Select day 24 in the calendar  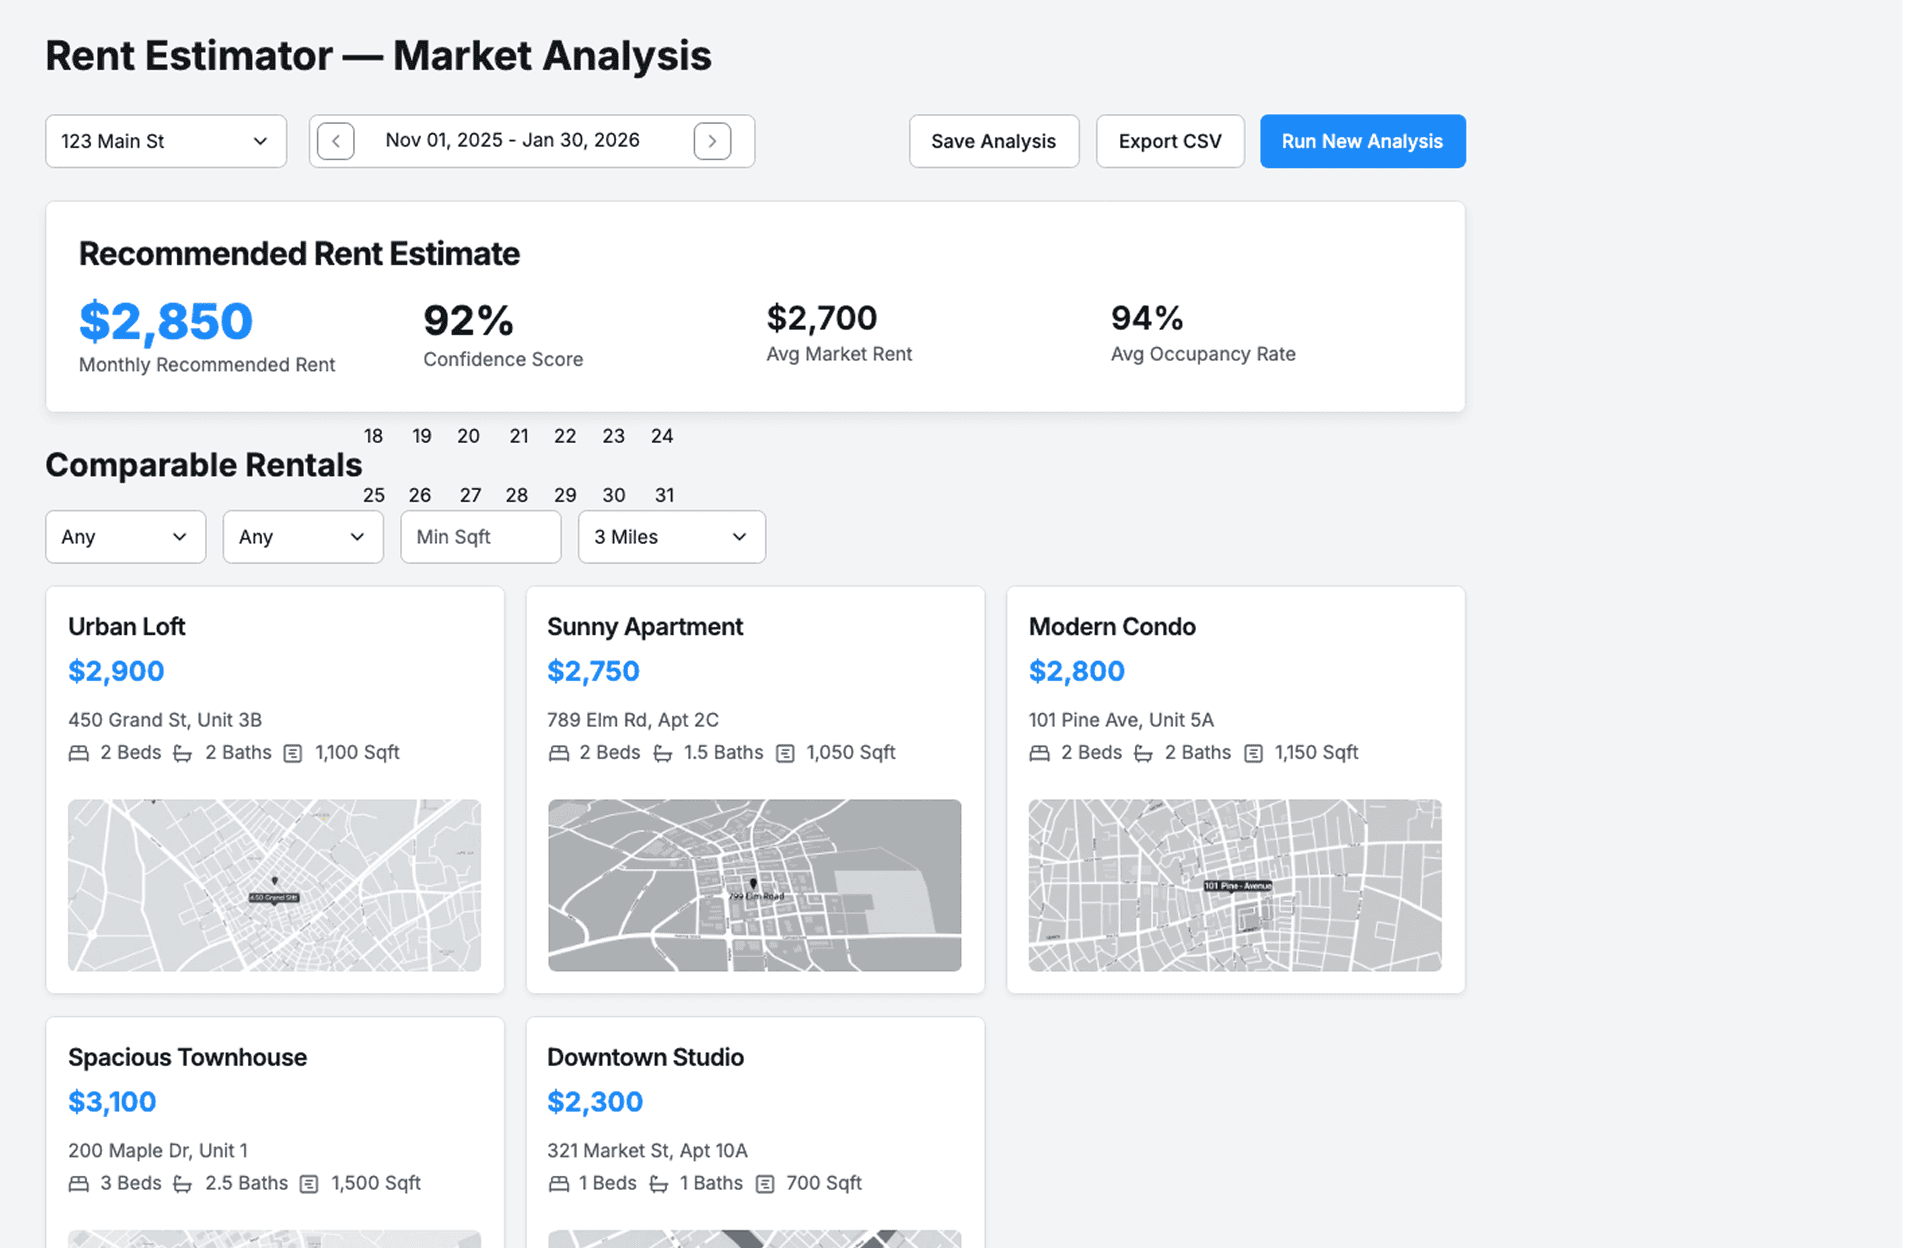(x=662, y=436)
